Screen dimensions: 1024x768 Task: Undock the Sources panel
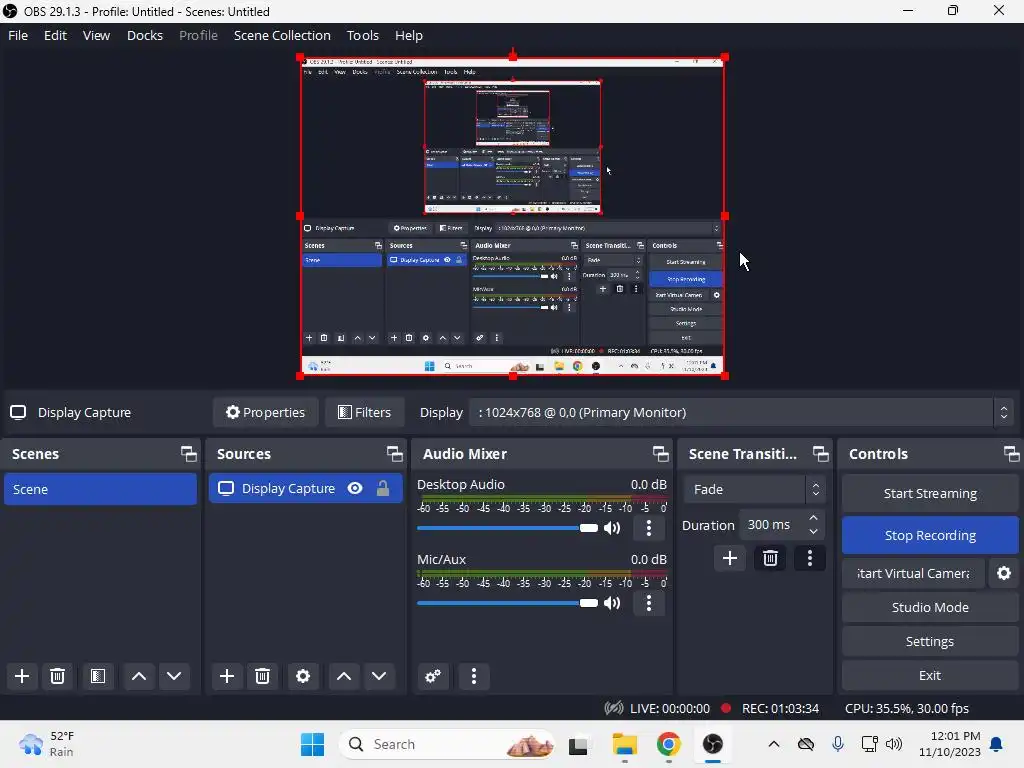(394, 454)
